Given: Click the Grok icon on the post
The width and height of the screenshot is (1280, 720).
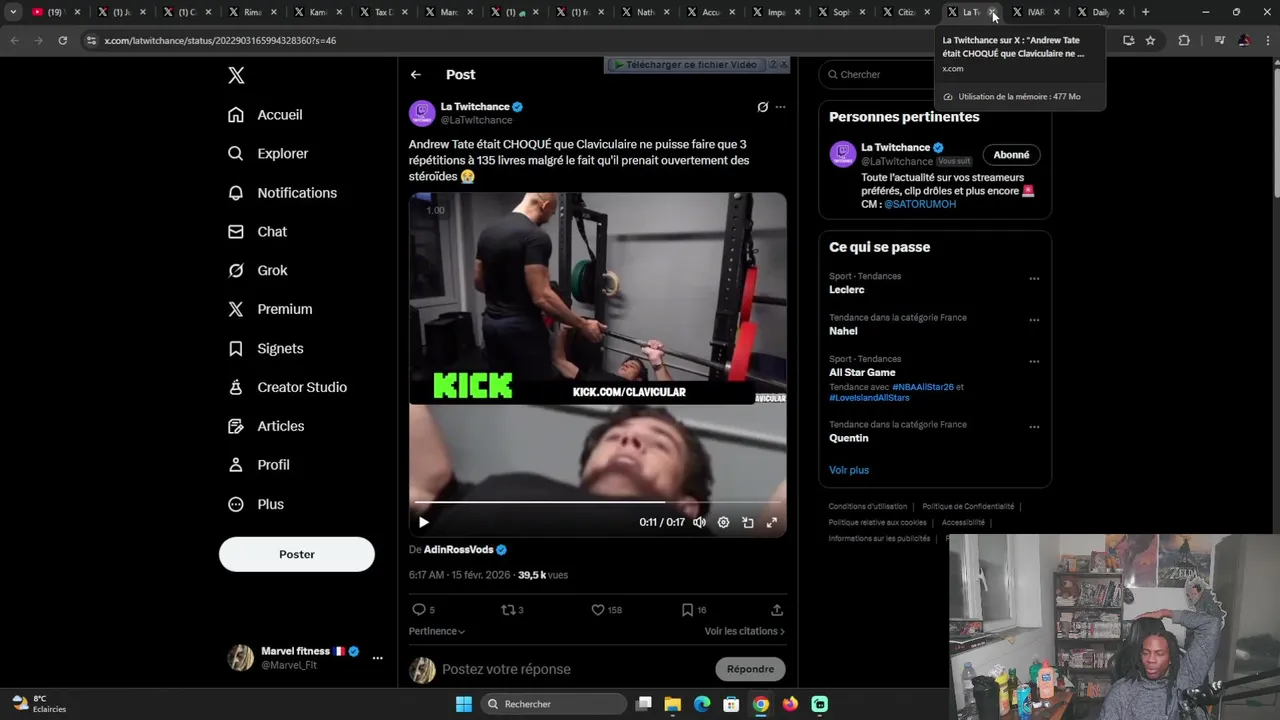Looking at the screenshot, I should (762, 107).
